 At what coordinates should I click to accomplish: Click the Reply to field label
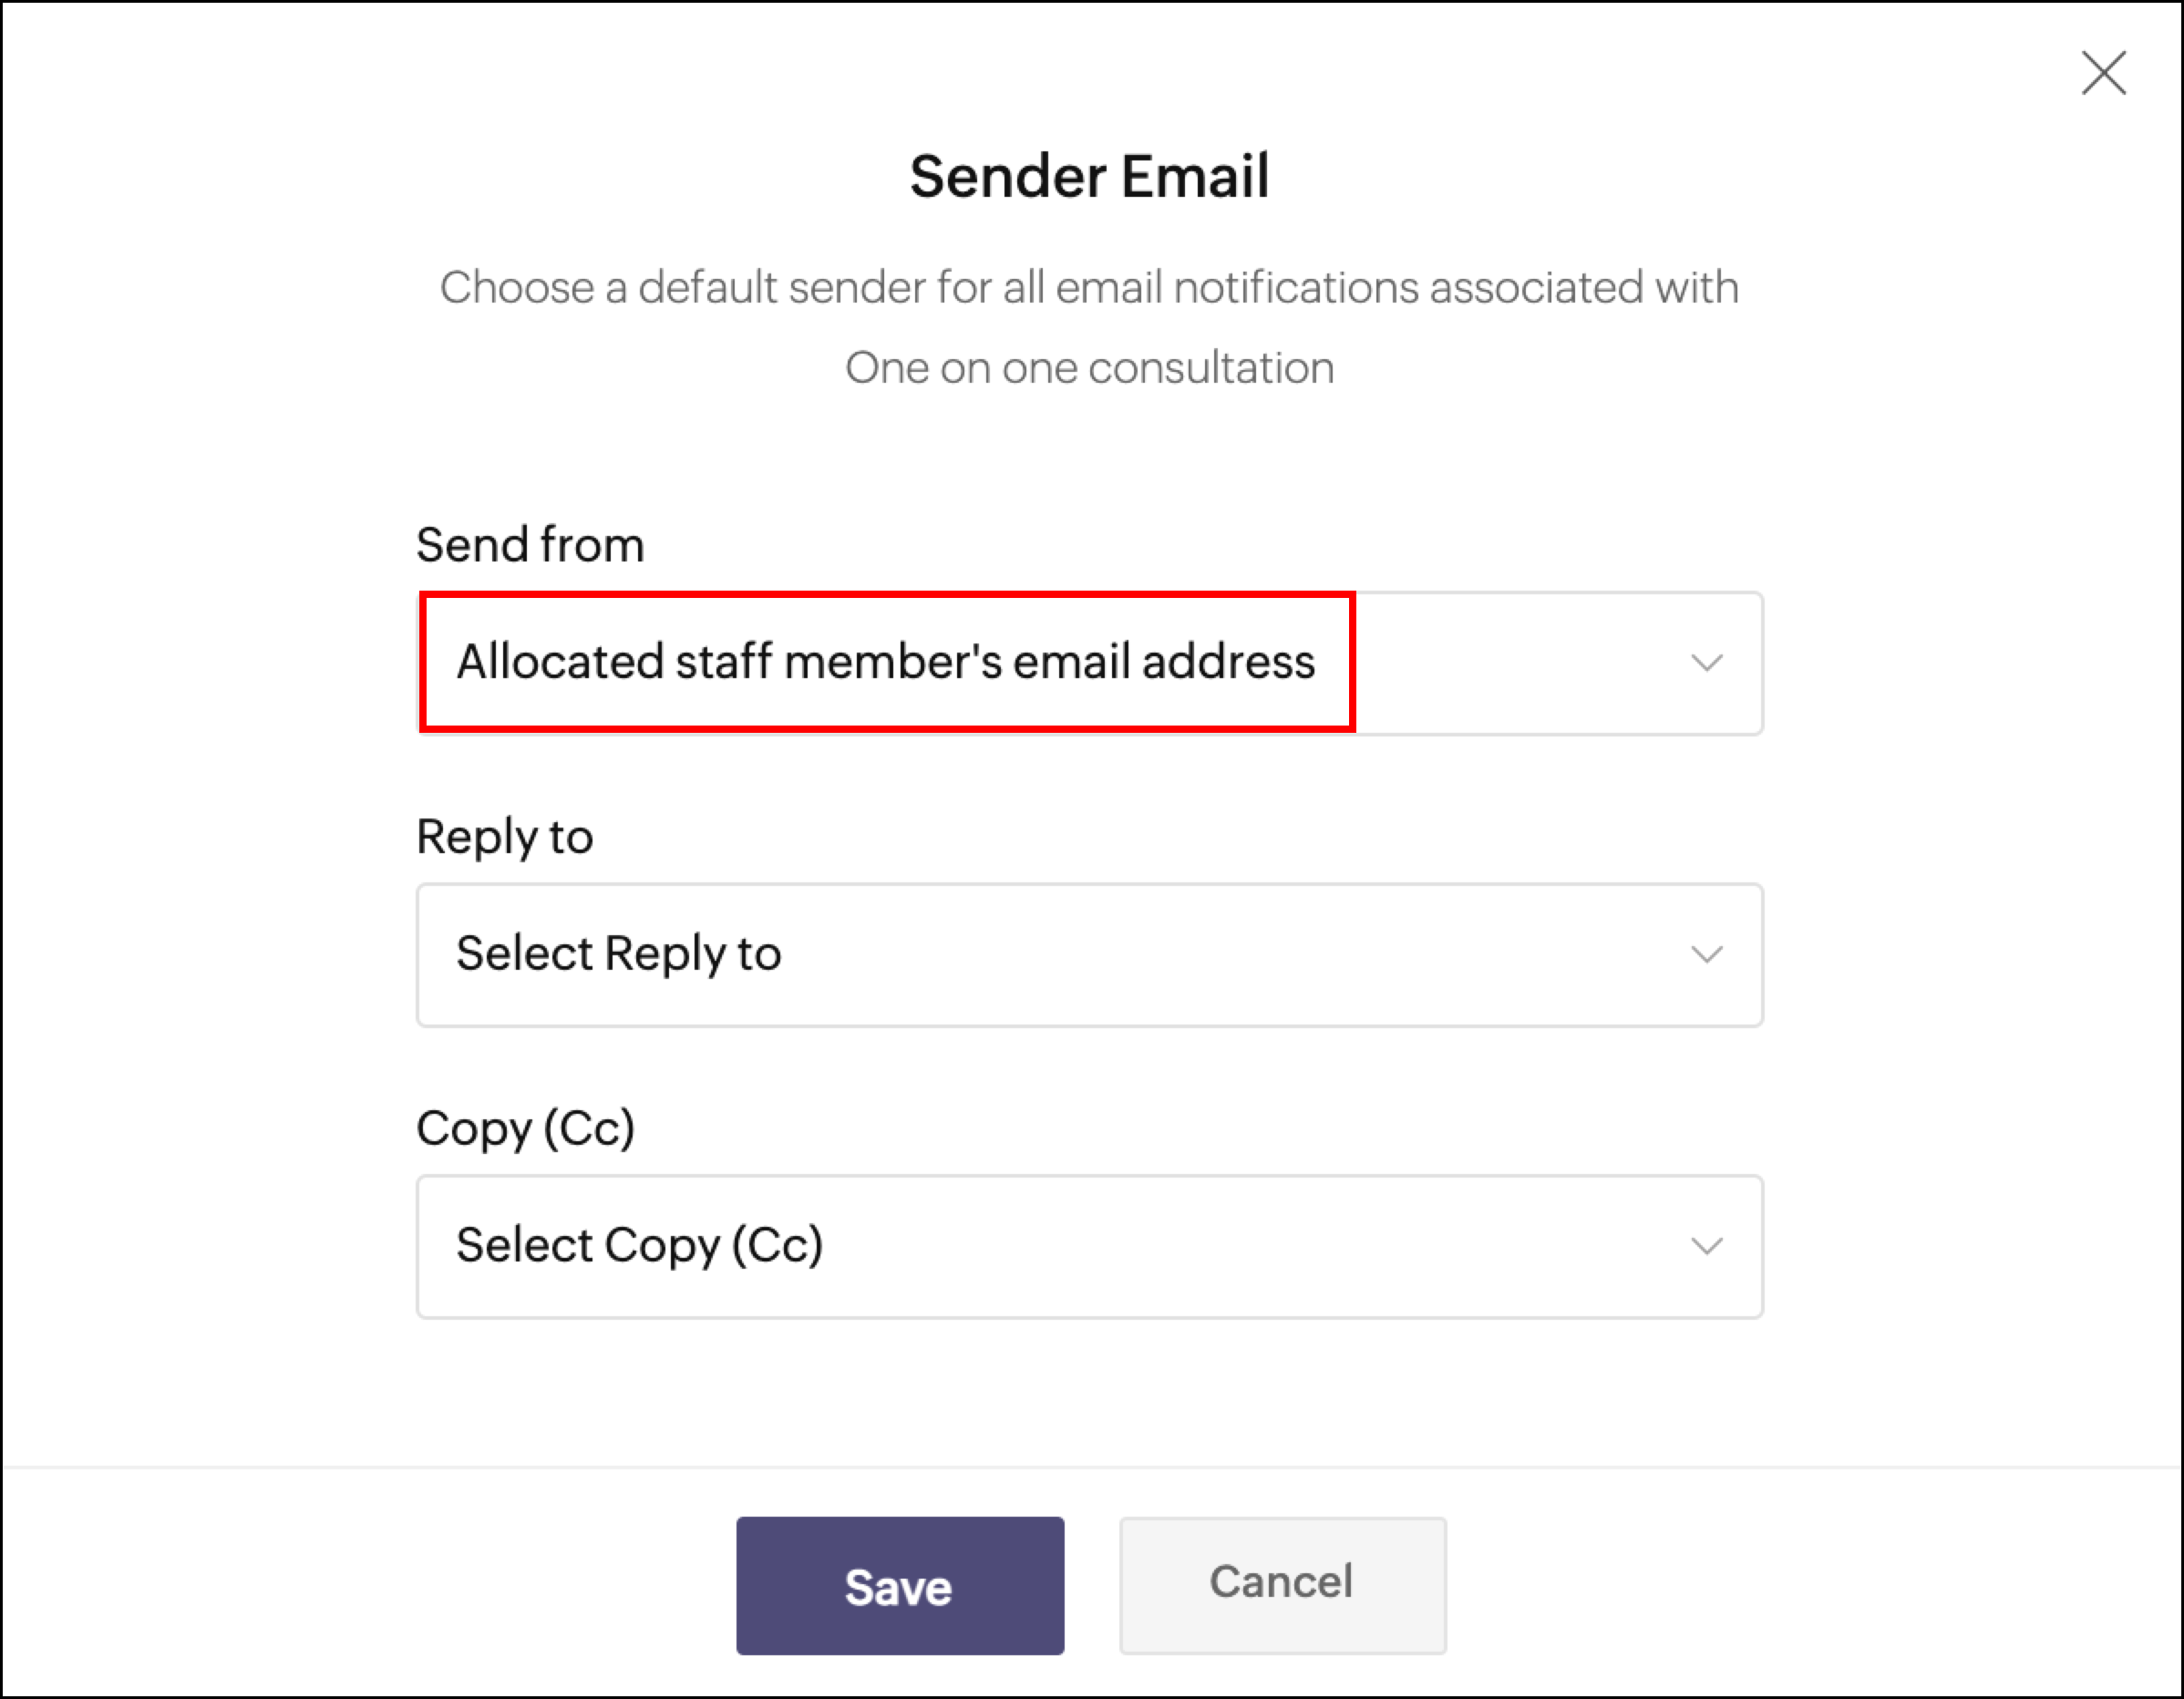point(505,837)
